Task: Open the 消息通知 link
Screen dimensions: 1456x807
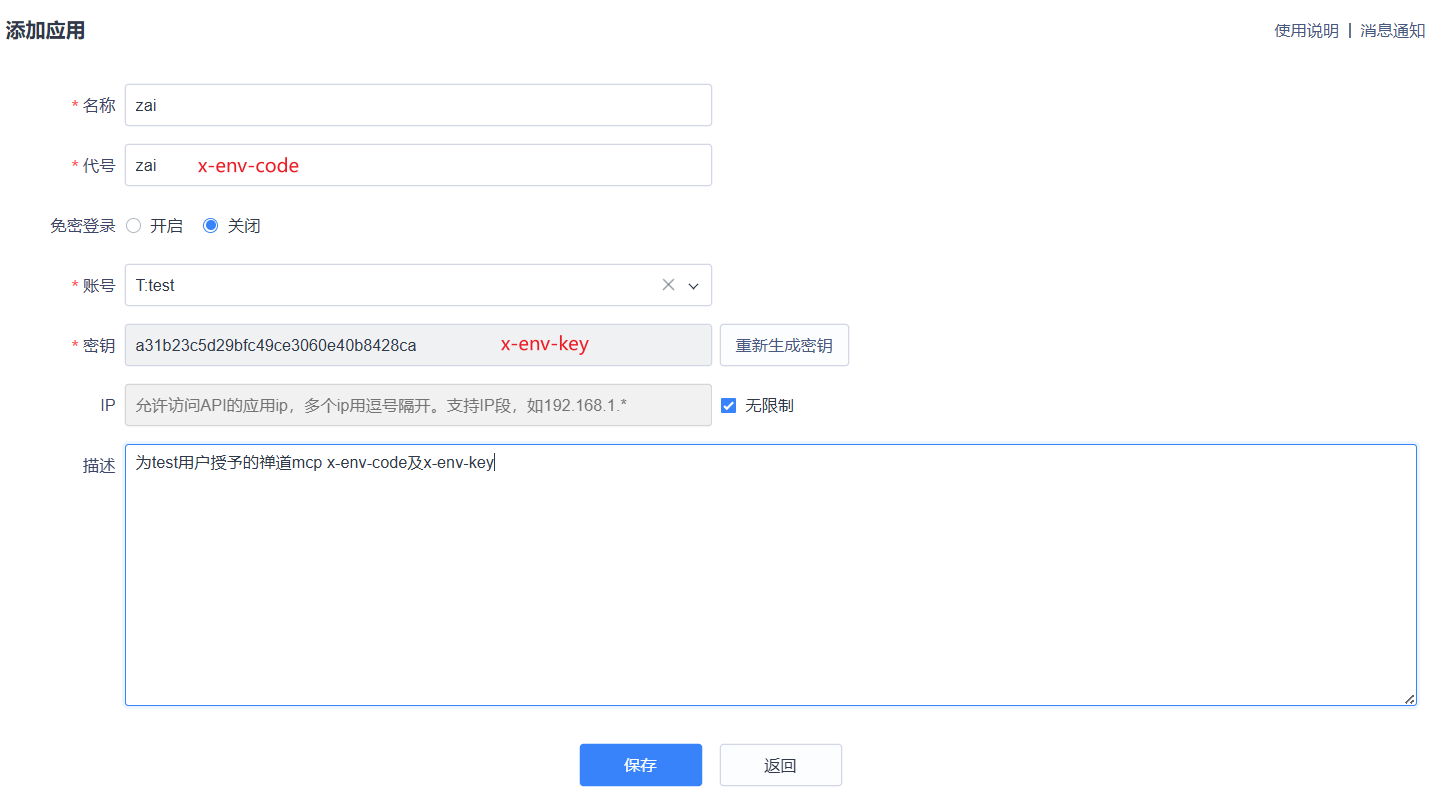Action: 1392,31
